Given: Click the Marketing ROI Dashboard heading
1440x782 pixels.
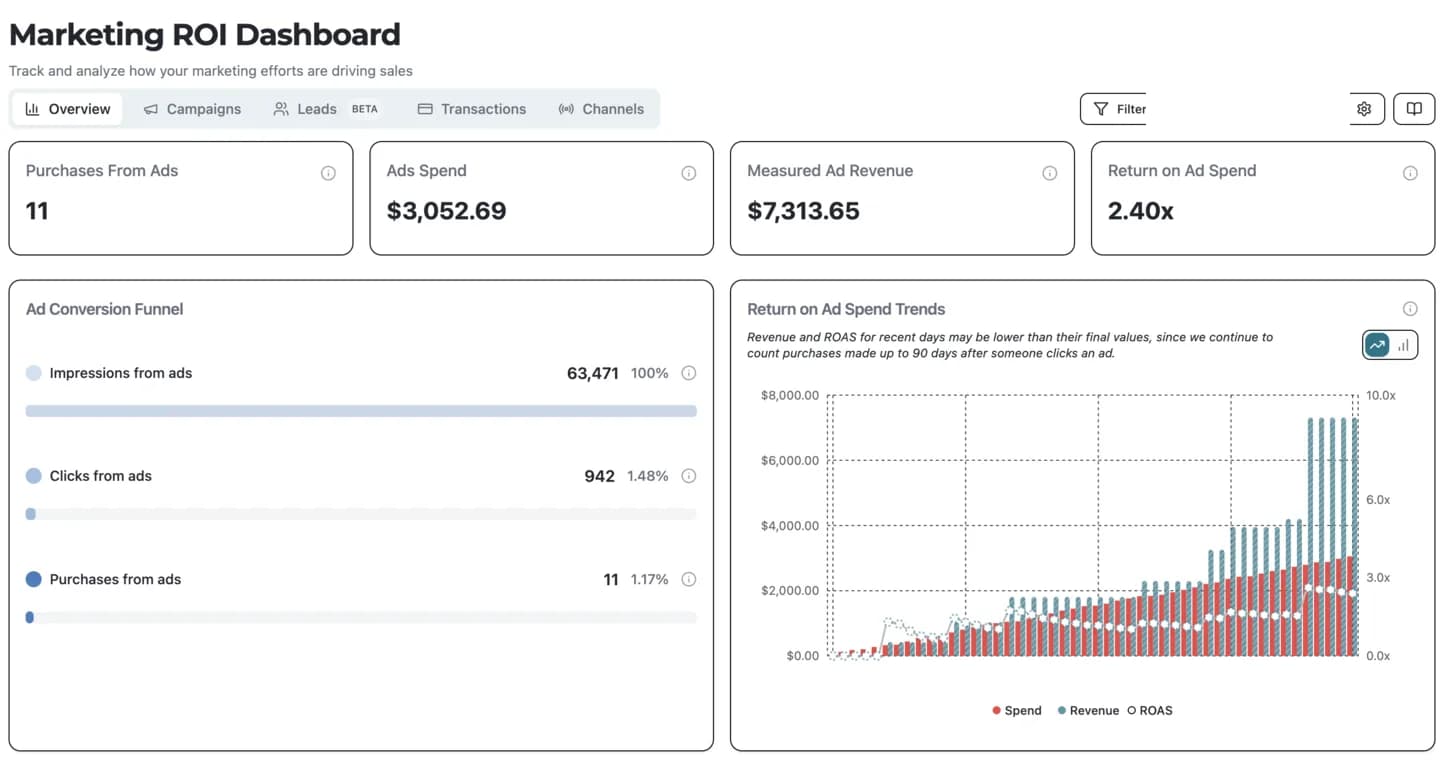Looking at the screenshot, I should point(205,34).
